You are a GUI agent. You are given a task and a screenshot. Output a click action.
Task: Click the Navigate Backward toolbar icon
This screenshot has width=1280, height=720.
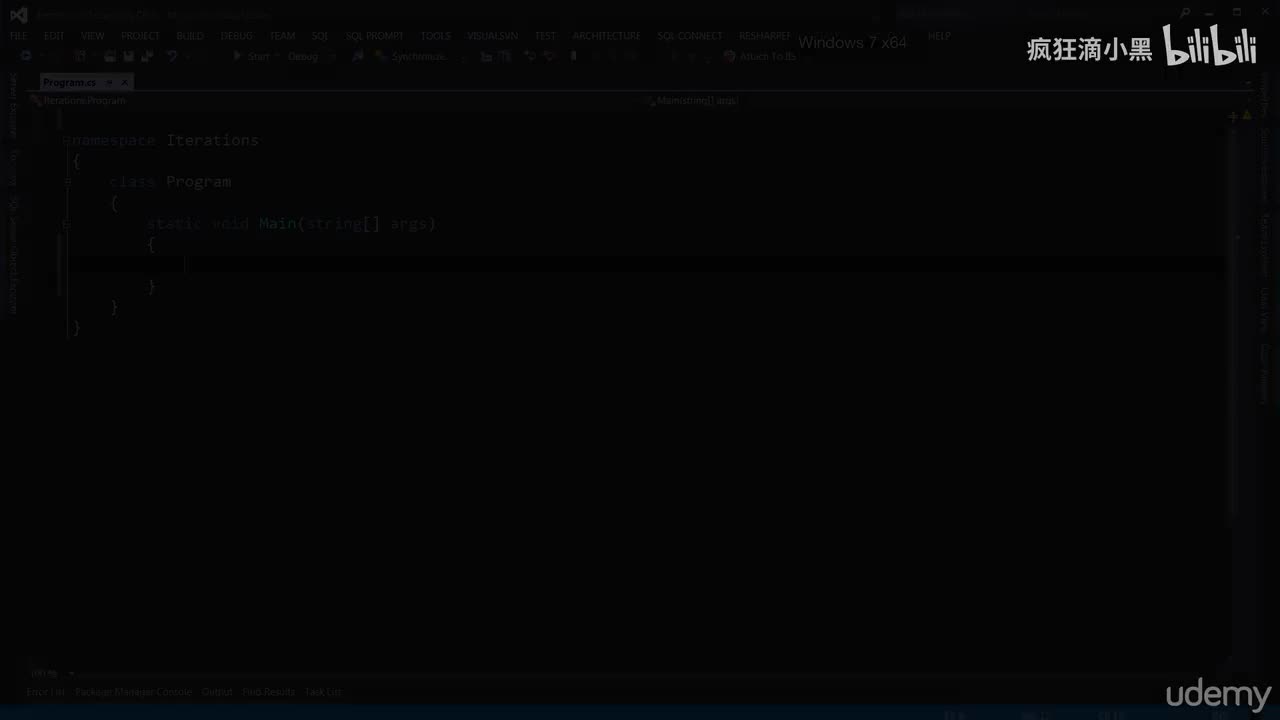(x=26, y=57)
